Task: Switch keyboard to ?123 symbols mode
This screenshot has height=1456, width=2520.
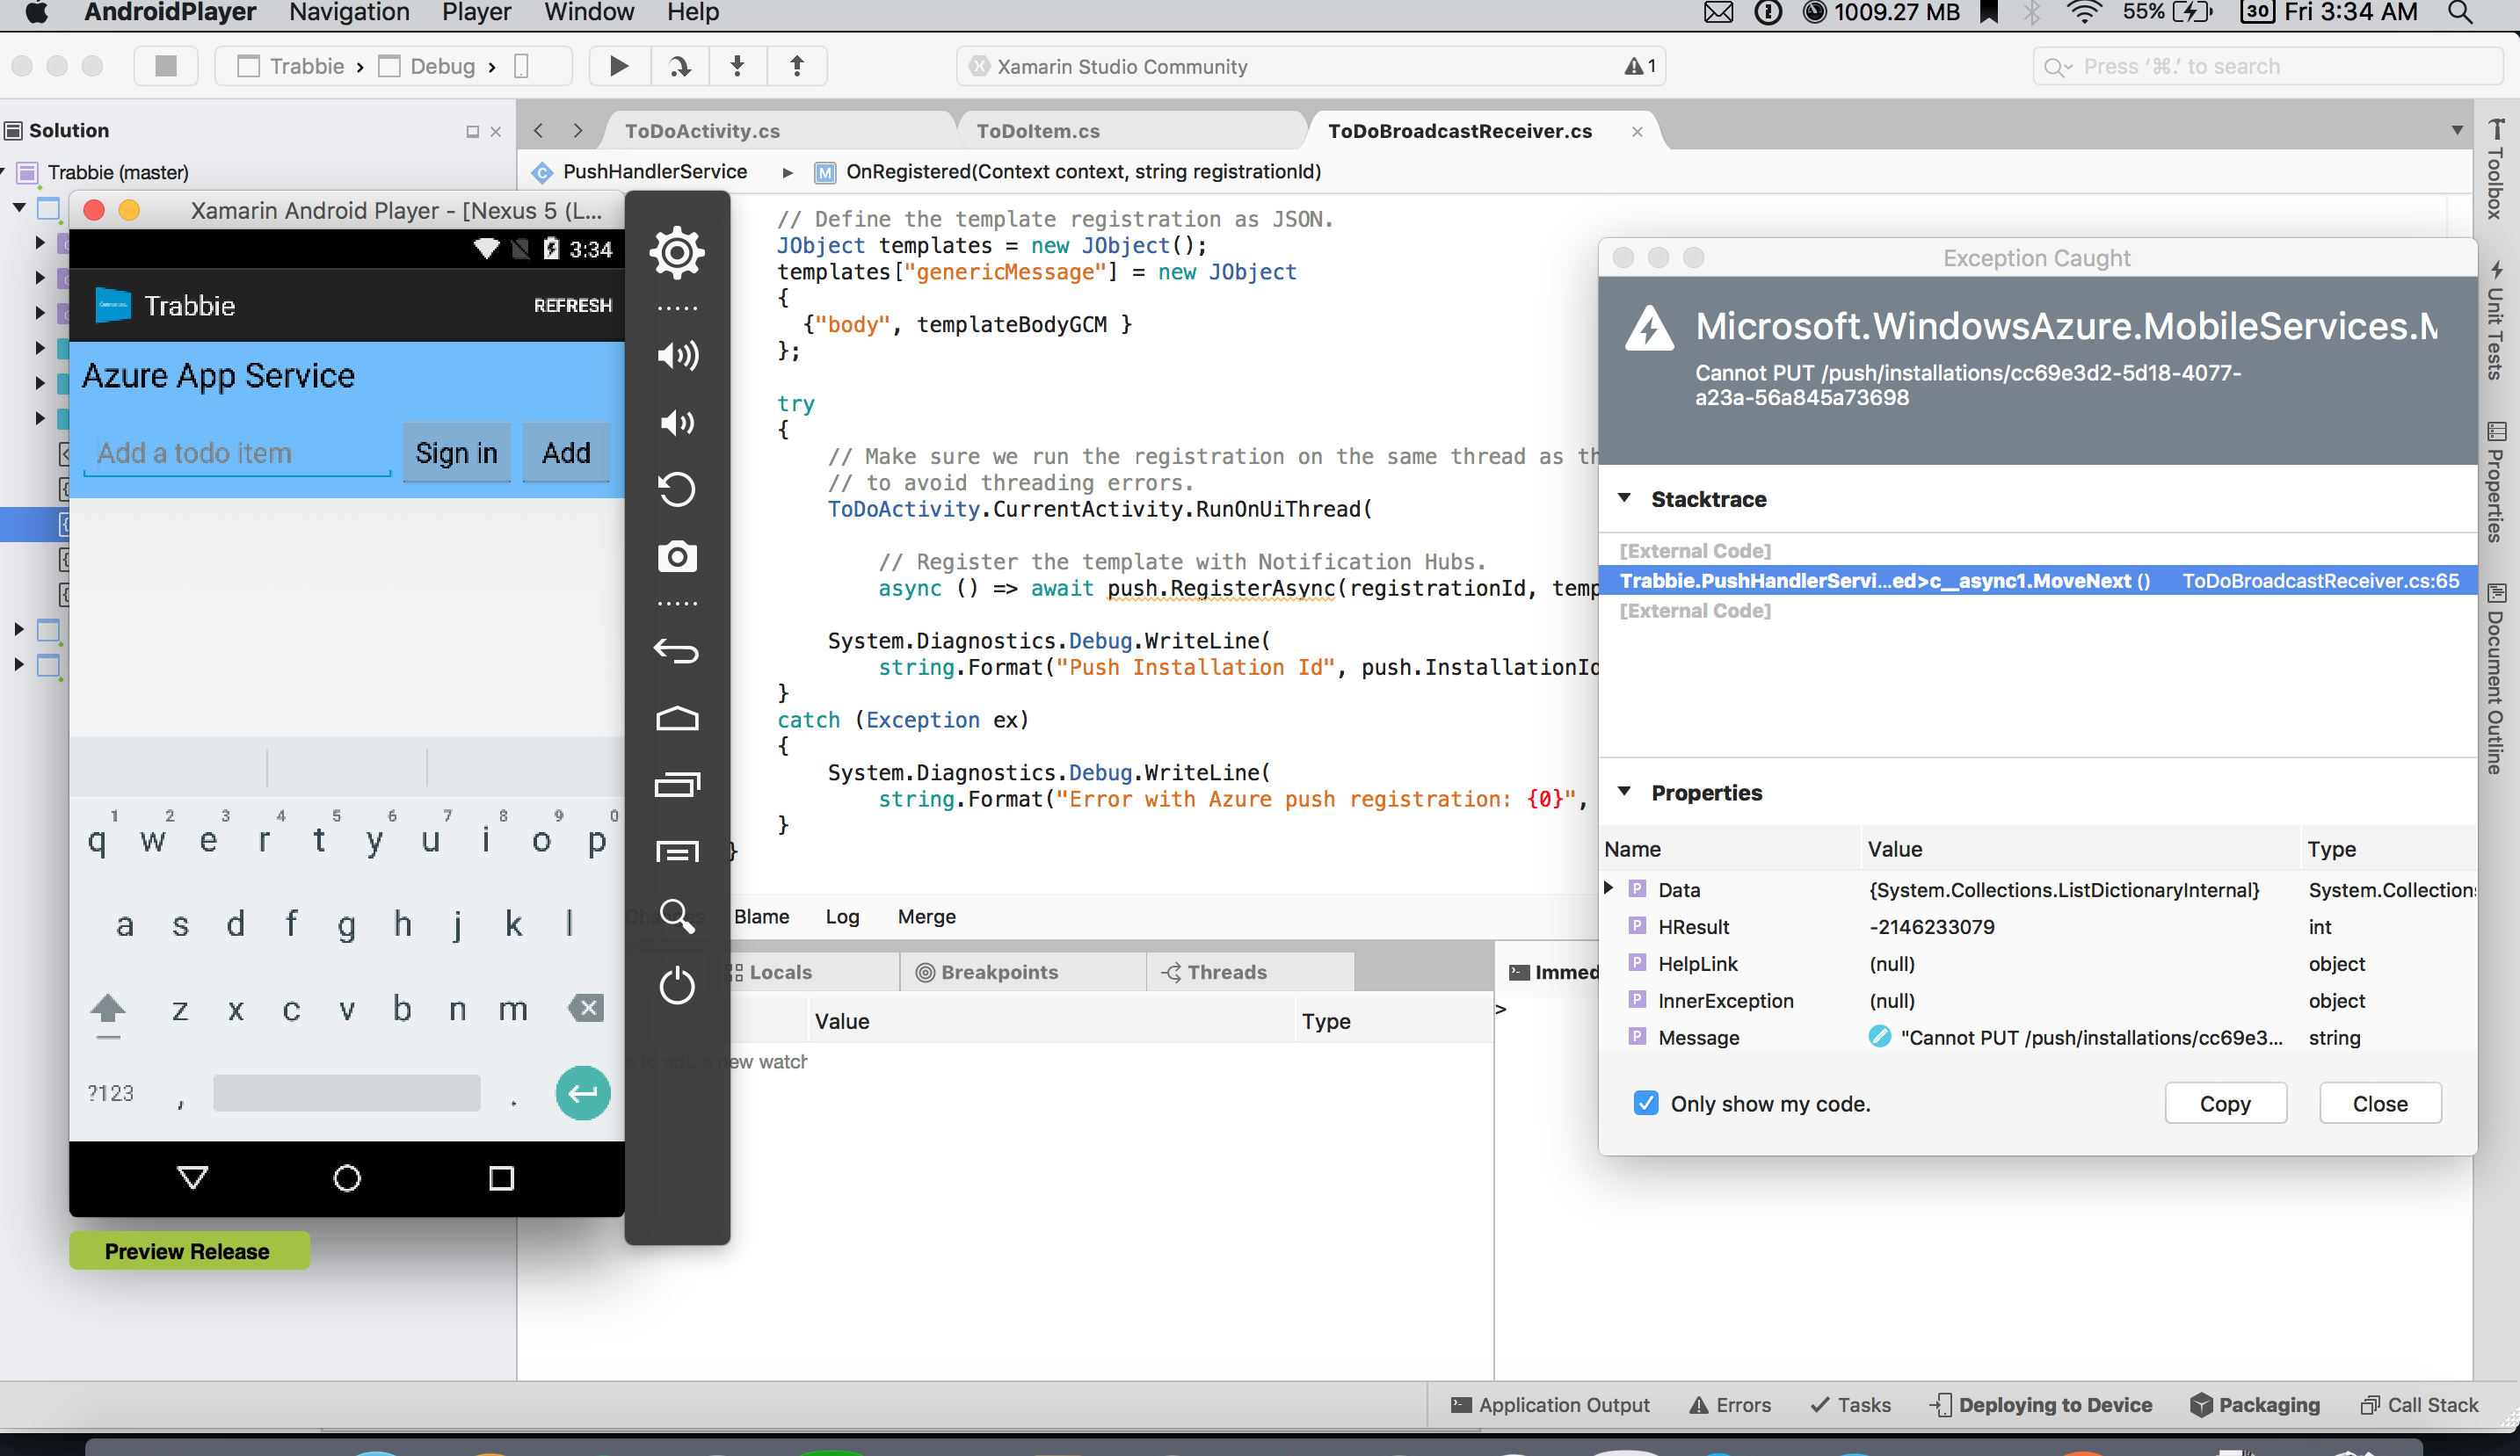Action: 110,1093
